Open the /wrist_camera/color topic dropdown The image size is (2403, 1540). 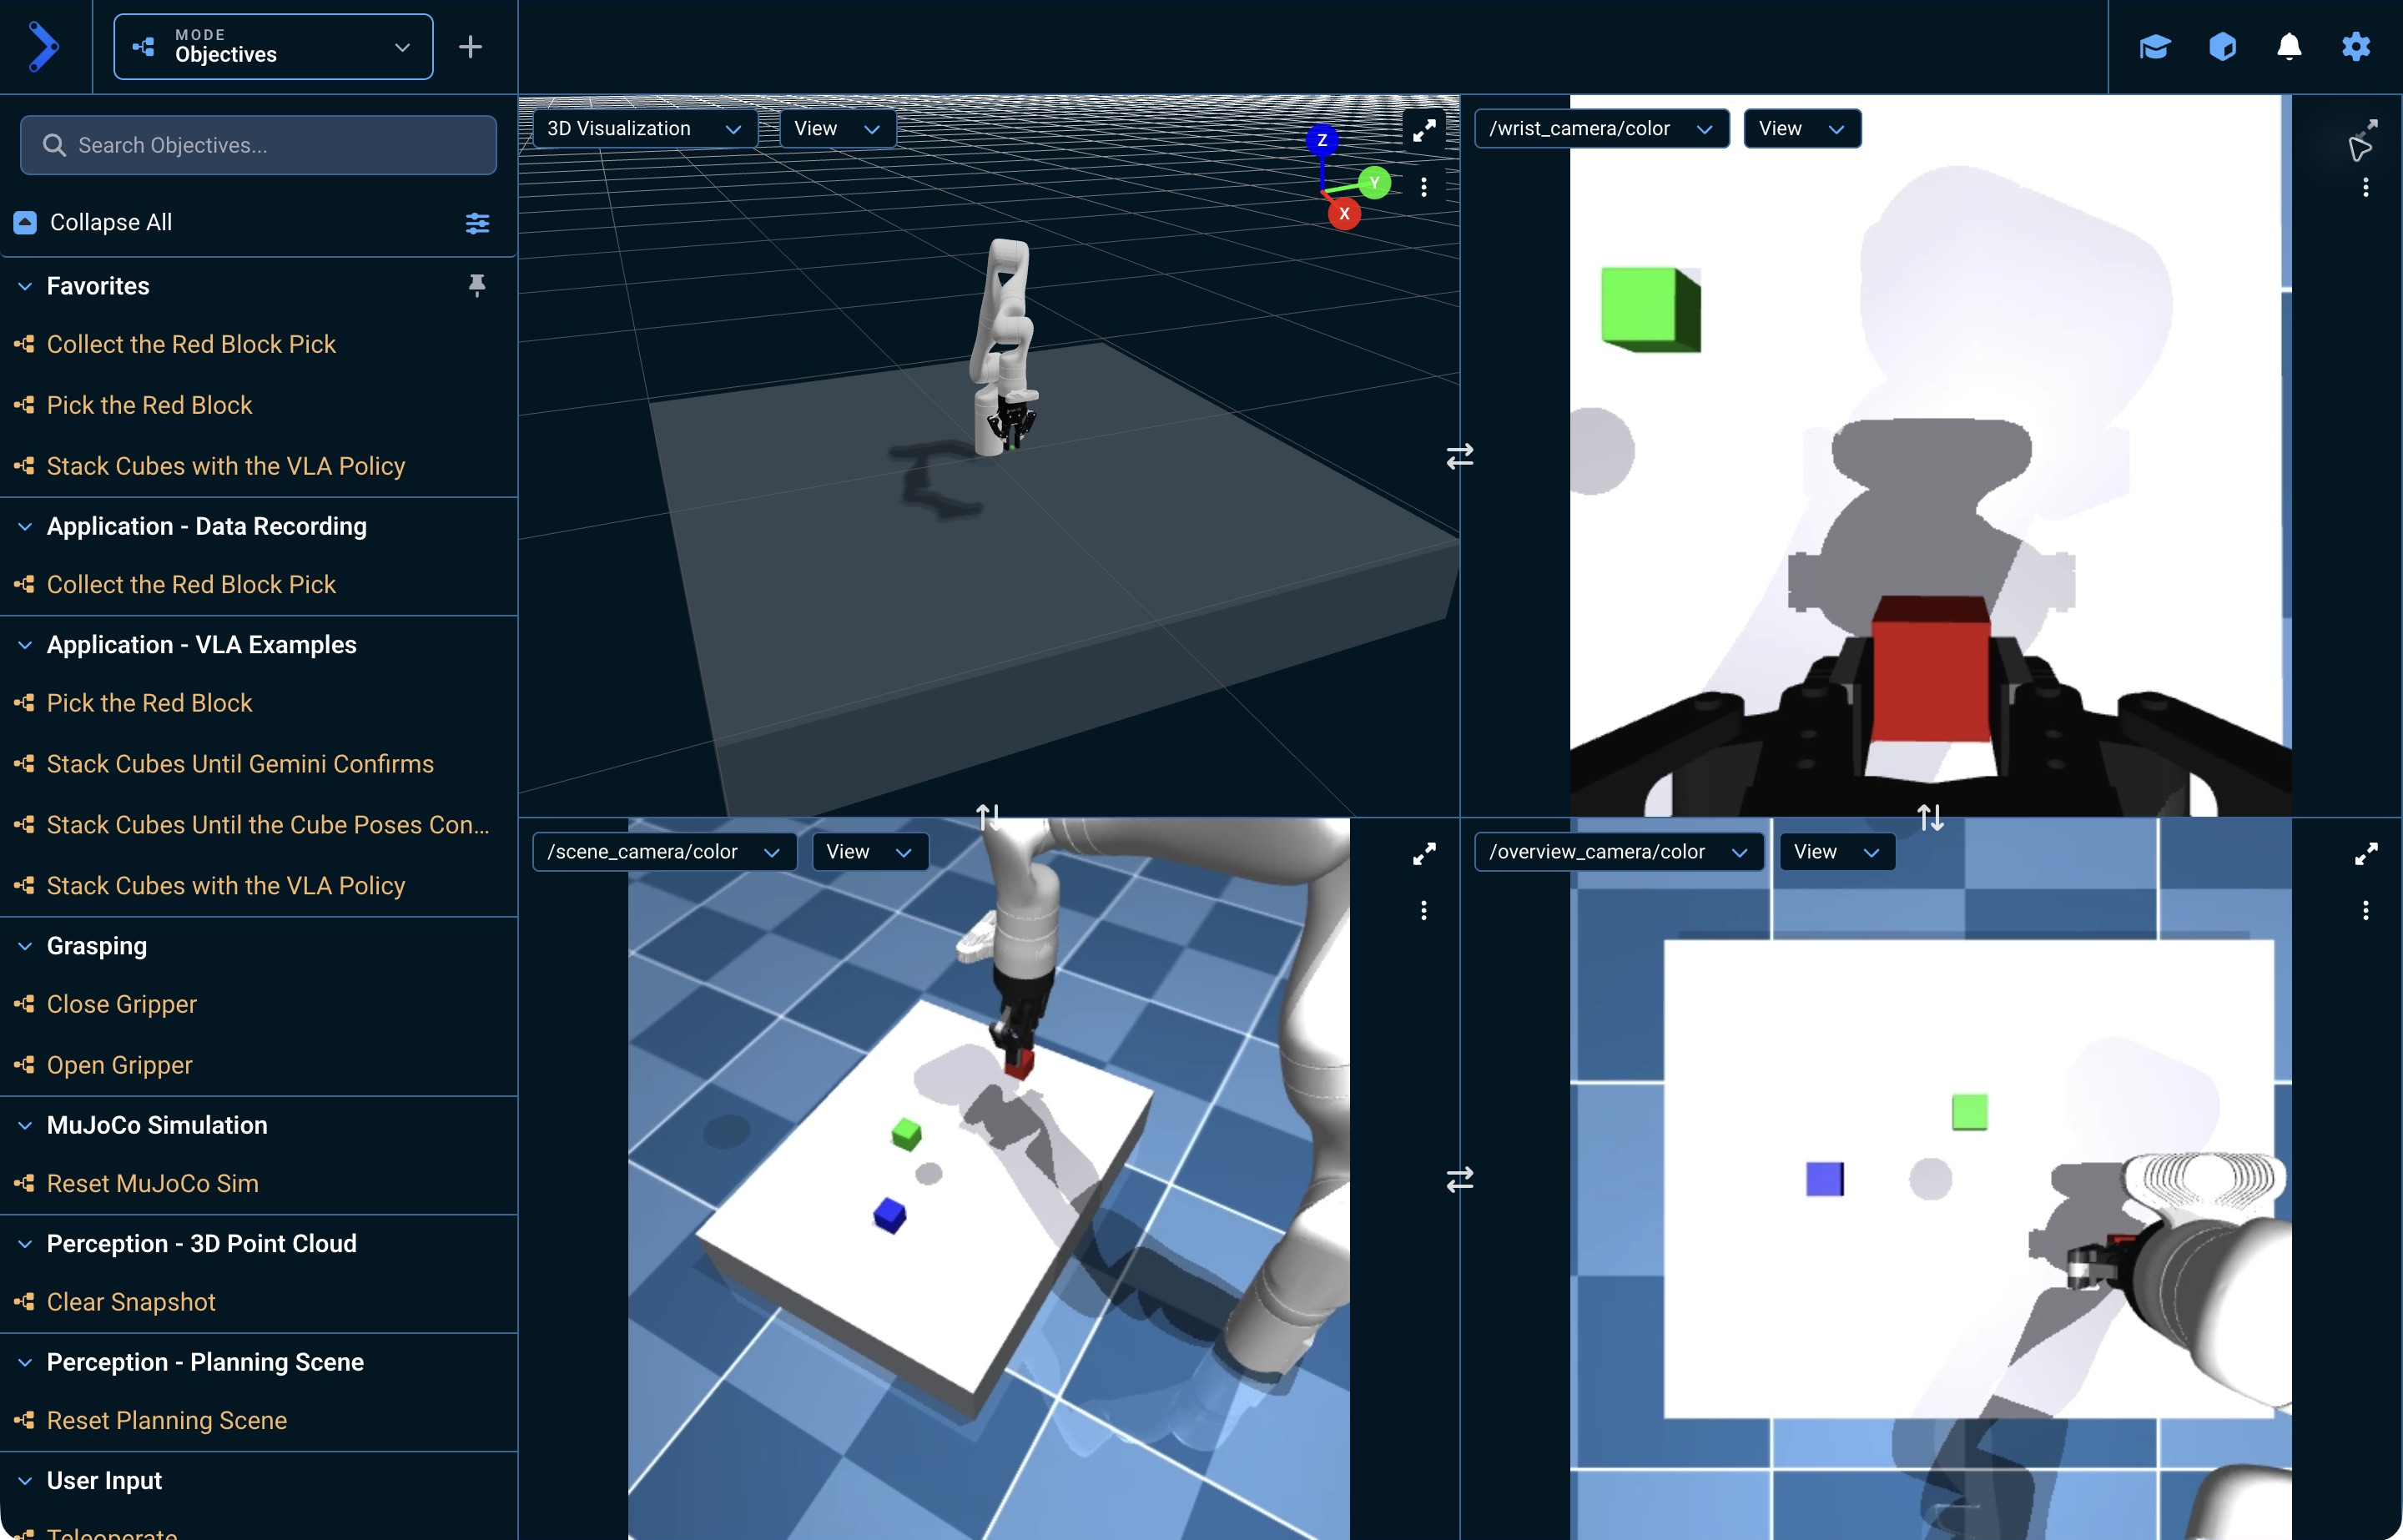point(1601,129)
